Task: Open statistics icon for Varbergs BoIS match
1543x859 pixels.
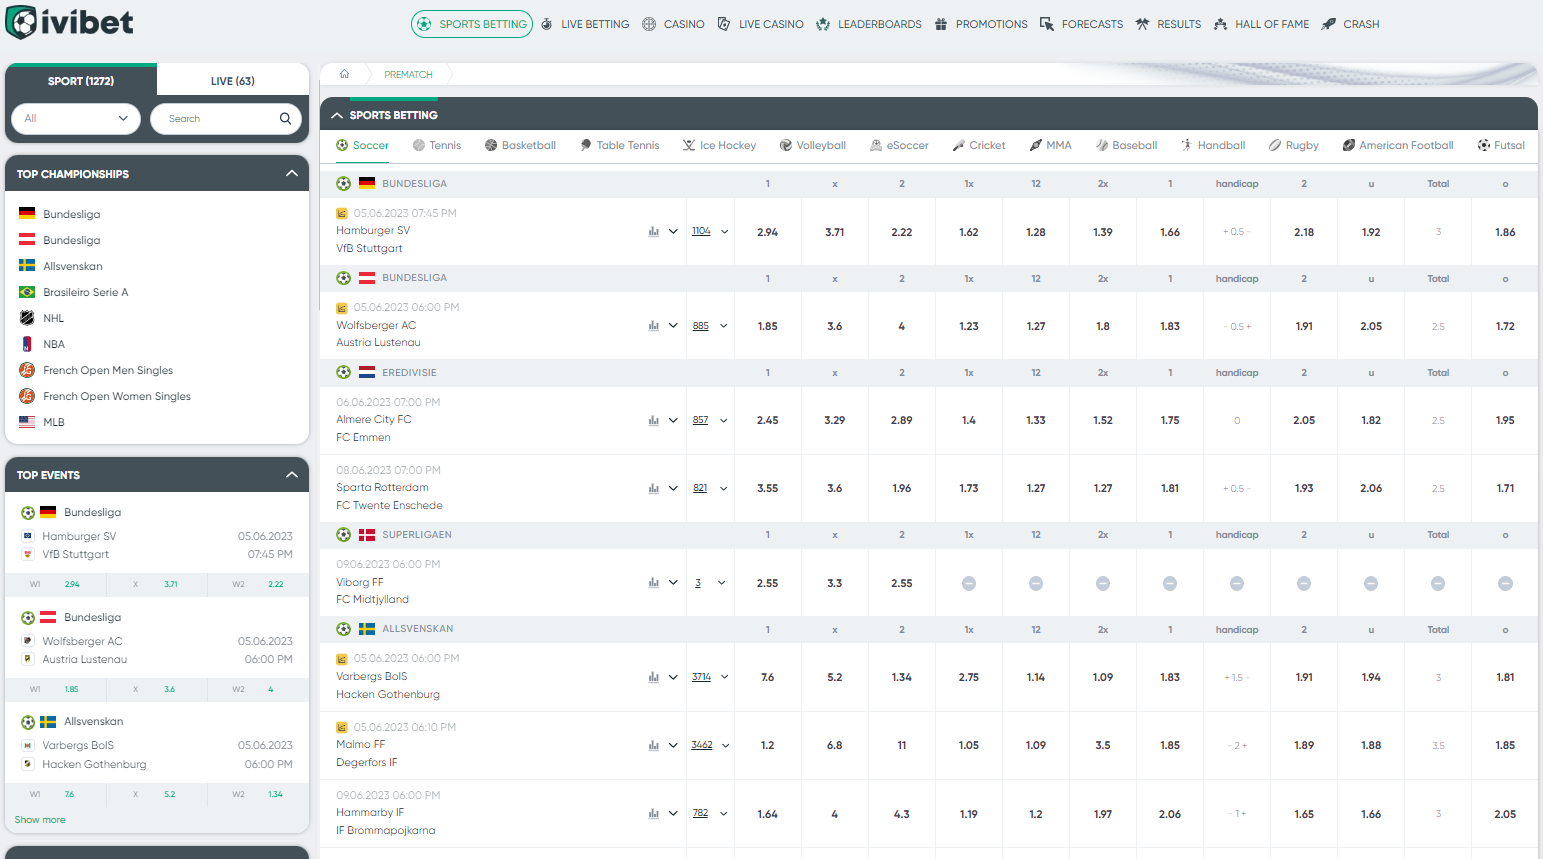Action: (653, 678)
